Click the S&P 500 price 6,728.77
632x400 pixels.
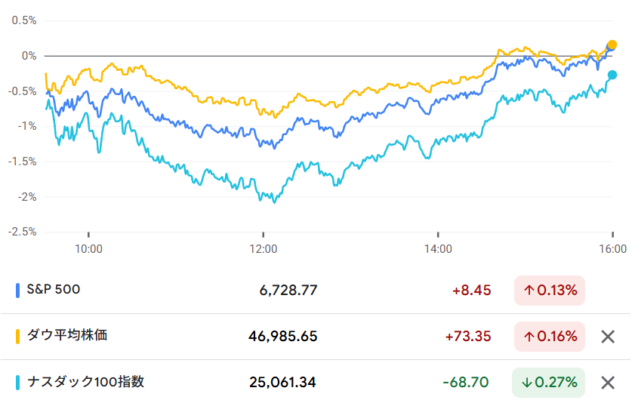point(288,290)
